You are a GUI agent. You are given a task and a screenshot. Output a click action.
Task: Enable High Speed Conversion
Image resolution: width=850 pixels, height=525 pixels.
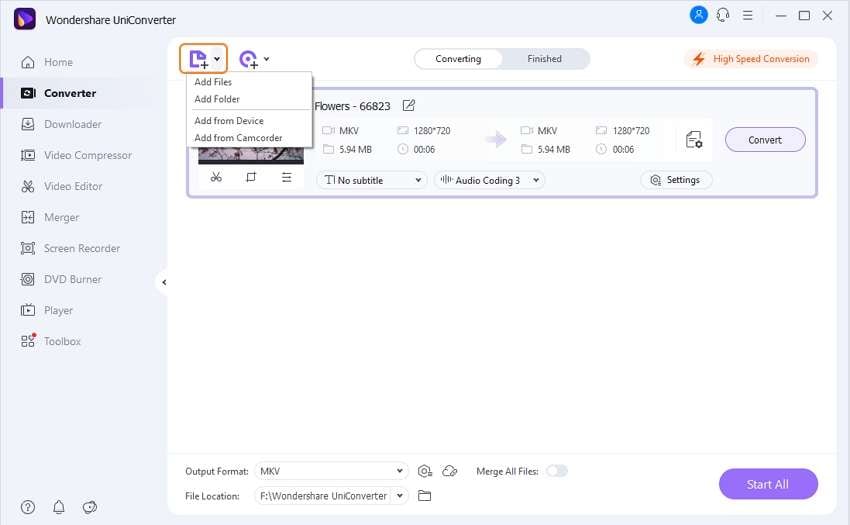click(x=751, y=59)
